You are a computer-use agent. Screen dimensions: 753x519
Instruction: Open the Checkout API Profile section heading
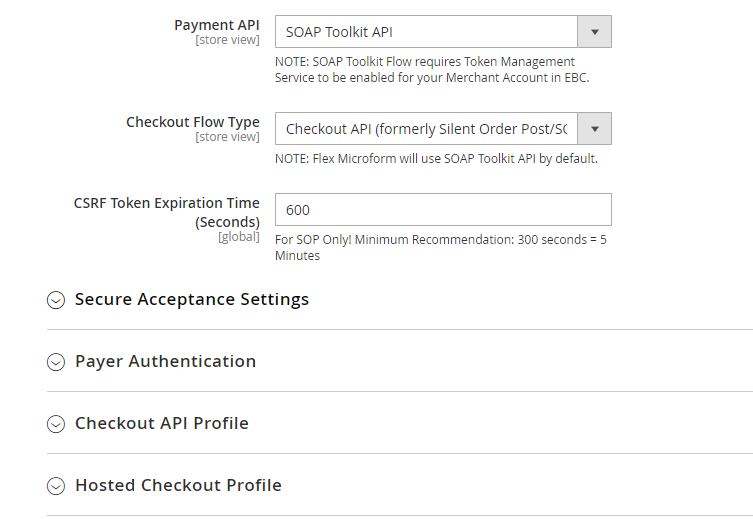coord(161,423)
